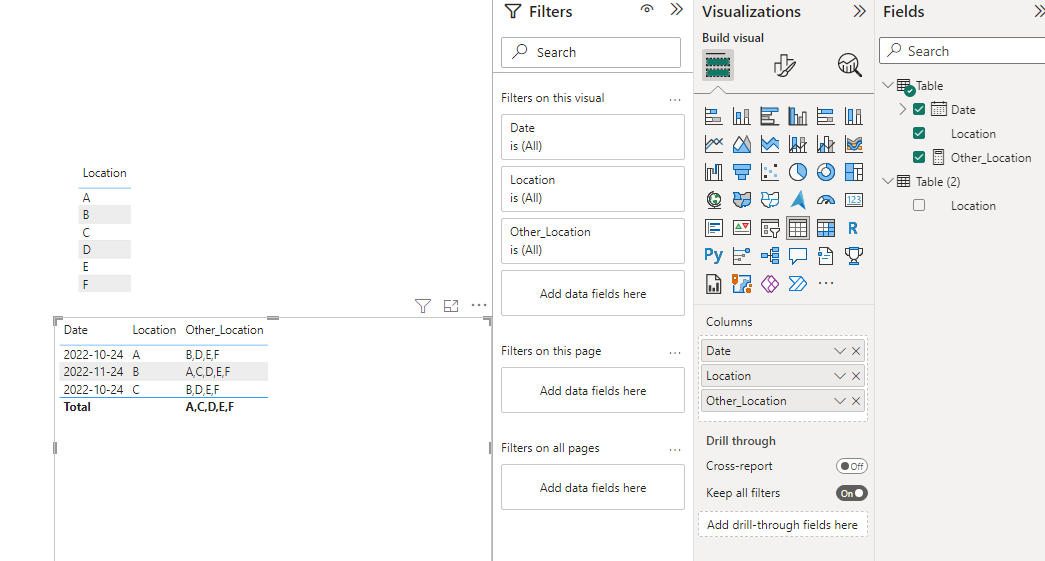Select the waterfall chart visual

tap(713, 172)
